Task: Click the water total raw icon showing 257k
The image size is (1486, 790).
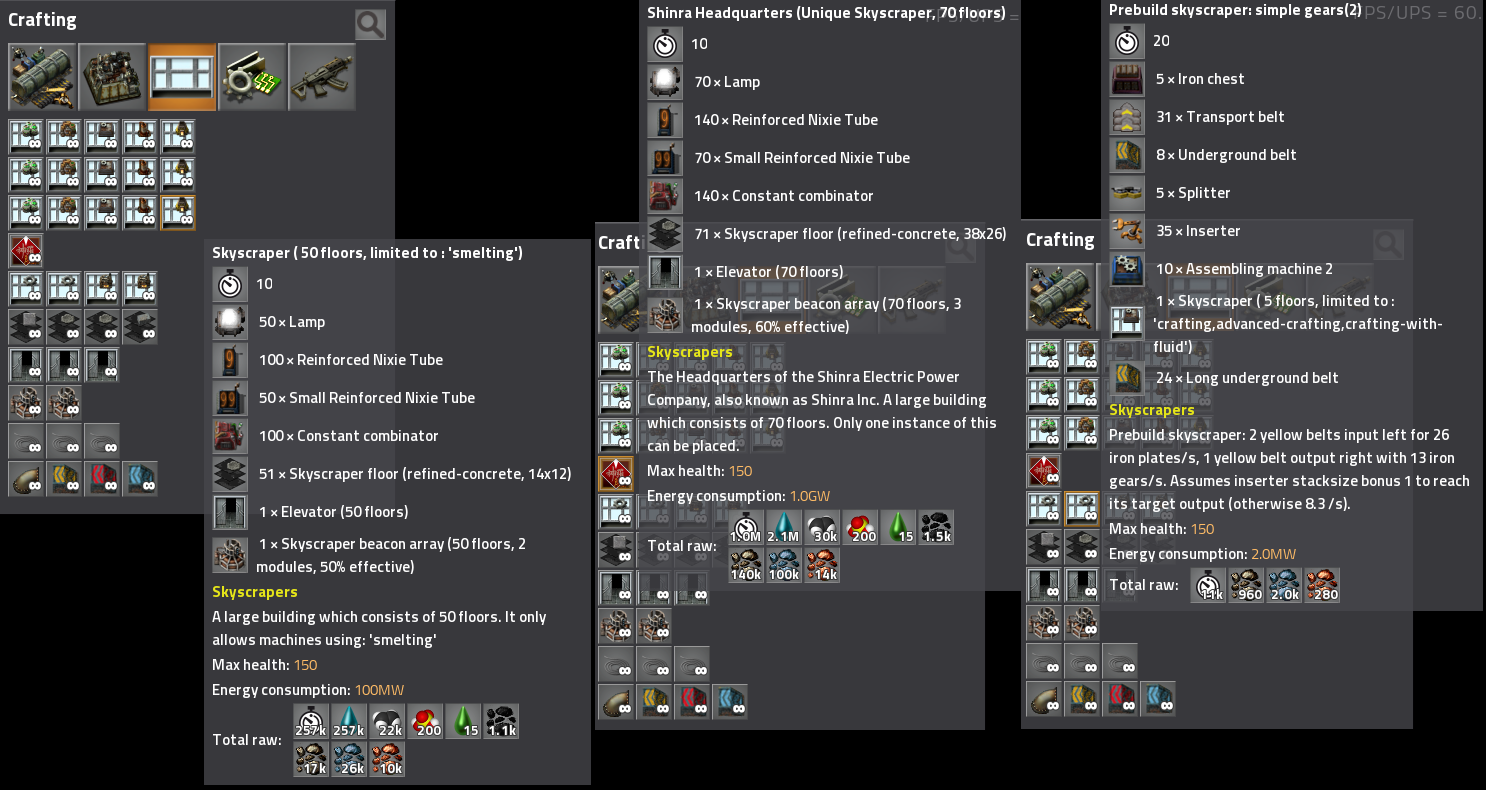Action: point(349,722)
